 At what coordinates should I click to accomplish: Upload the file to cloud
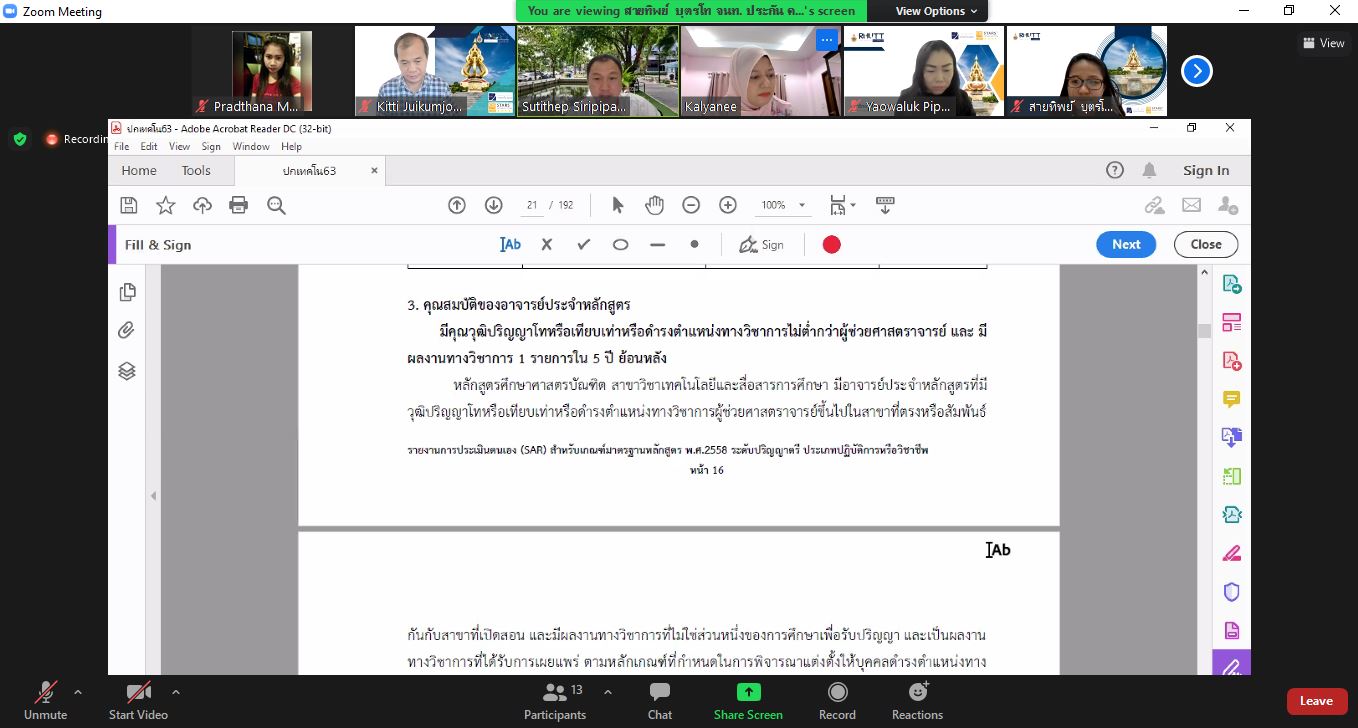tap(202, 205)
